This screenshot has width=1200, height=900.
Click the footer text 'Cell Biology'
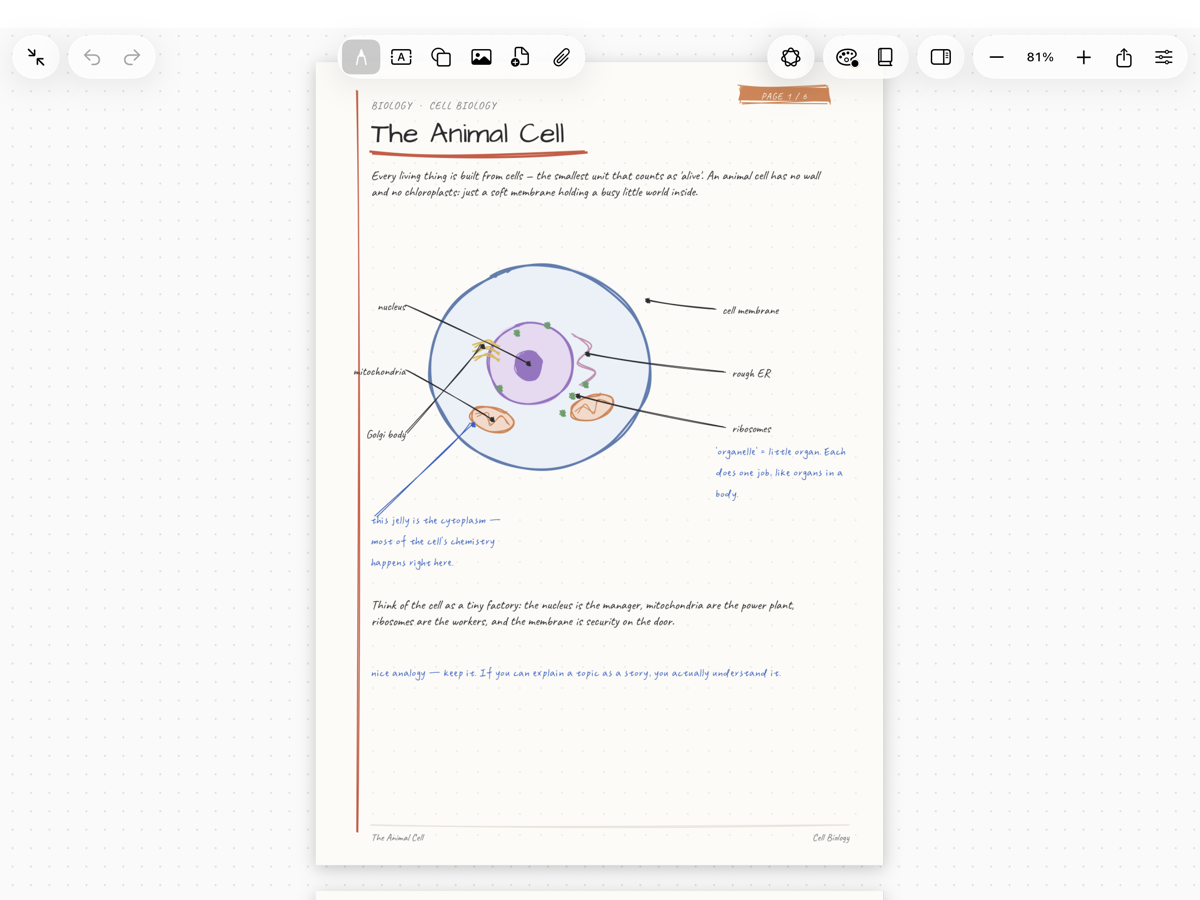[x=831, y=838]
